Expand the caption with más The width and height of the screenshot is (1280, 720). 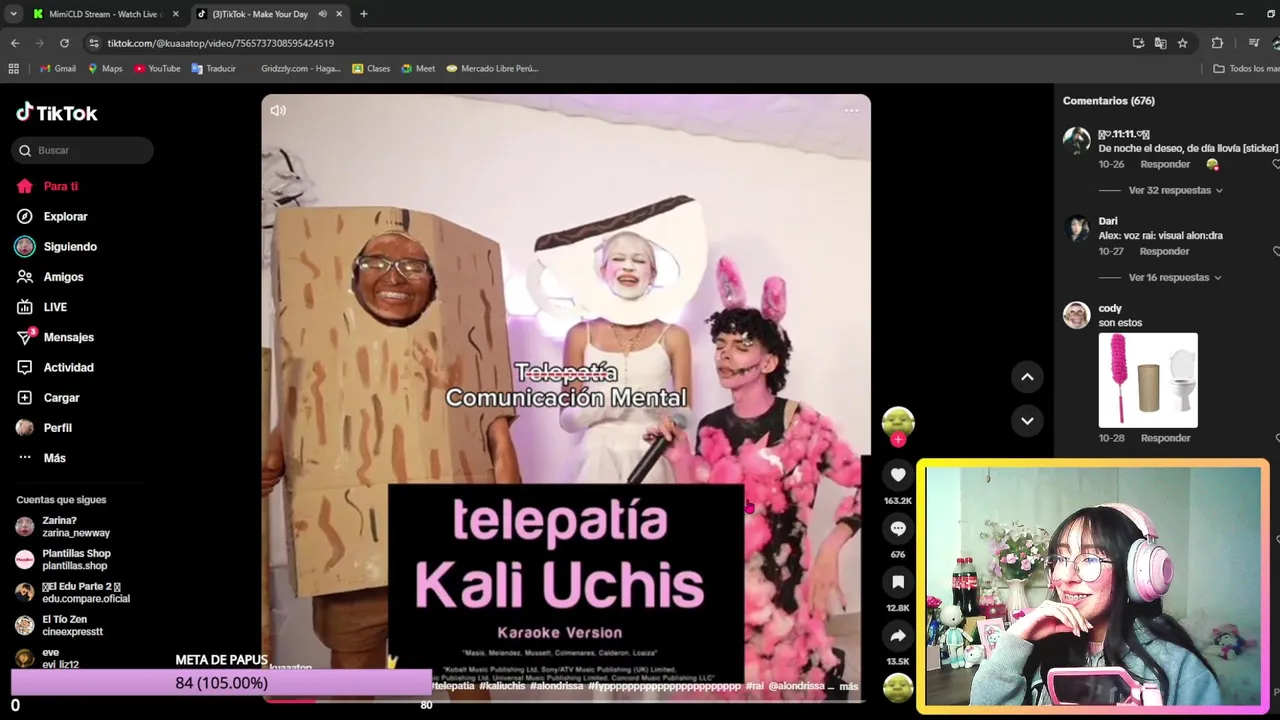tap(849, 686)
